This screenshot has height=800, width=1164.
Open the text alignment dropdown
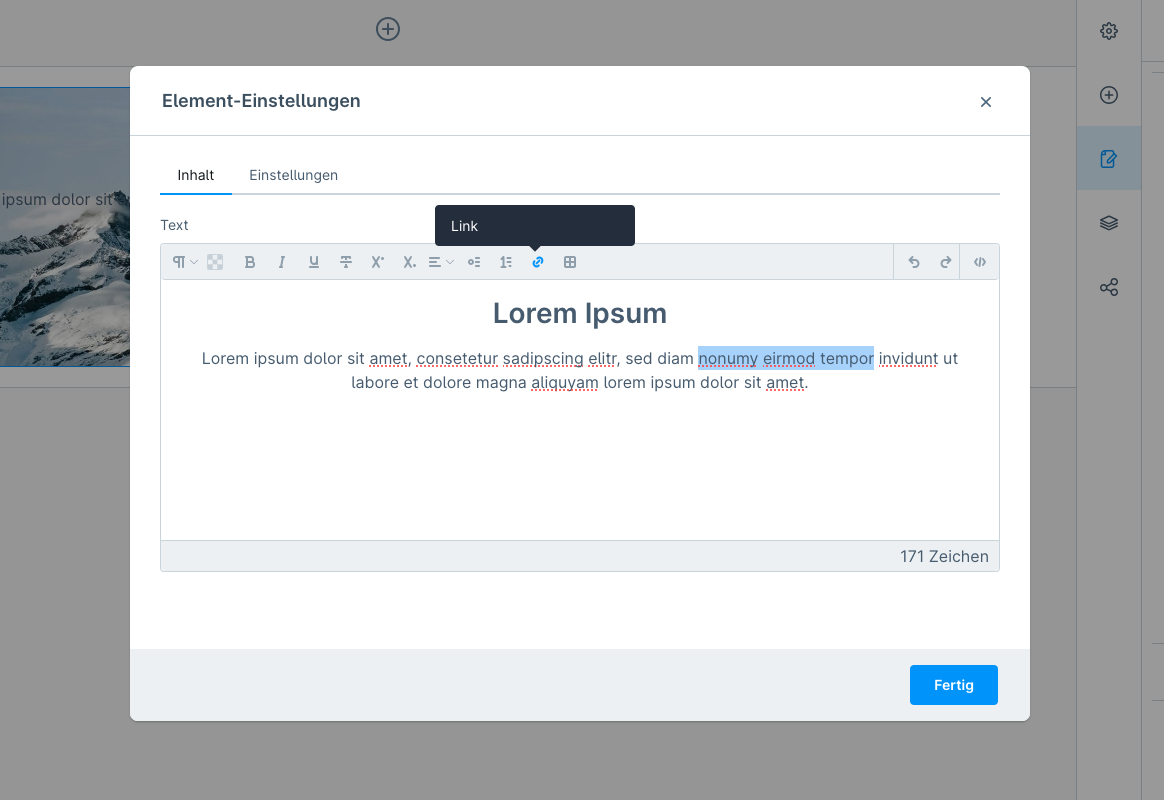[441, 262]
